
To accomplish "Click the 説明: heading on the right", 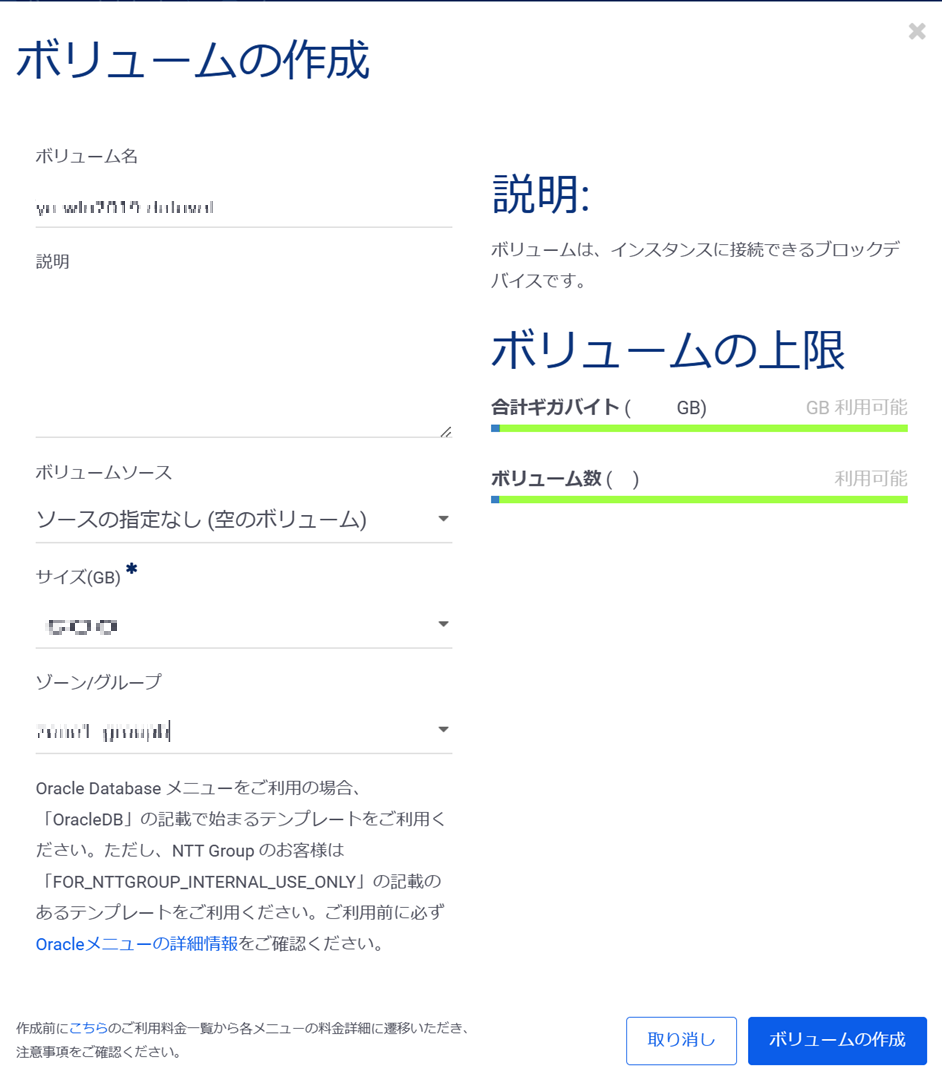I will click(541, 194).
